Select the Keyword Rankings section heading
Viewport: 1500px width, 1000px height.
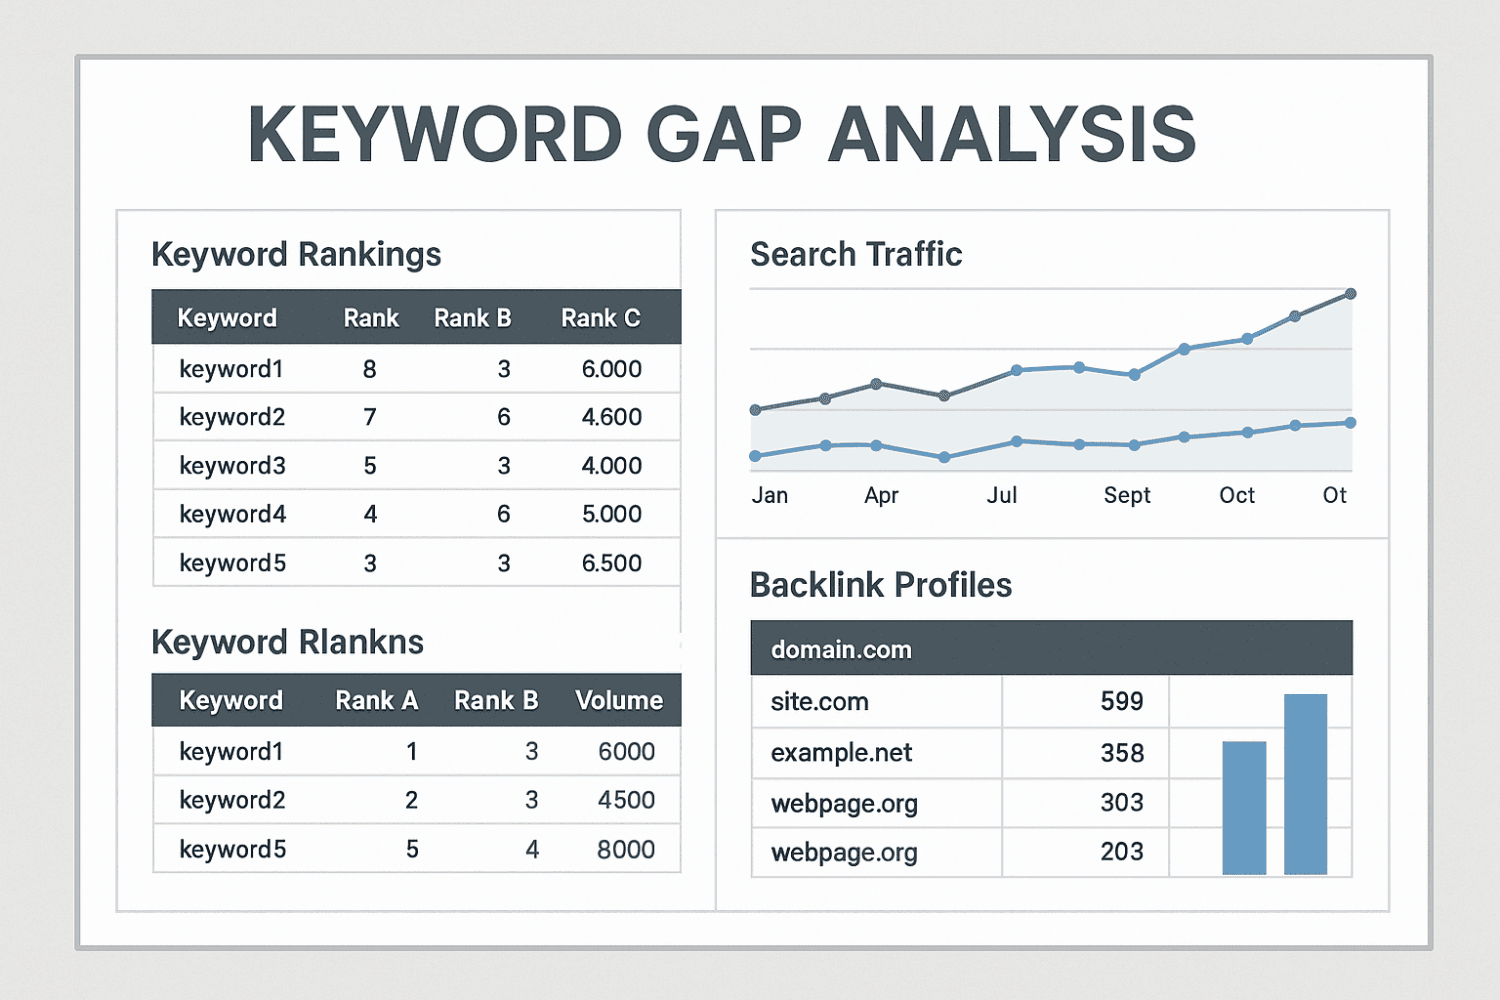[x=296, y=255]
